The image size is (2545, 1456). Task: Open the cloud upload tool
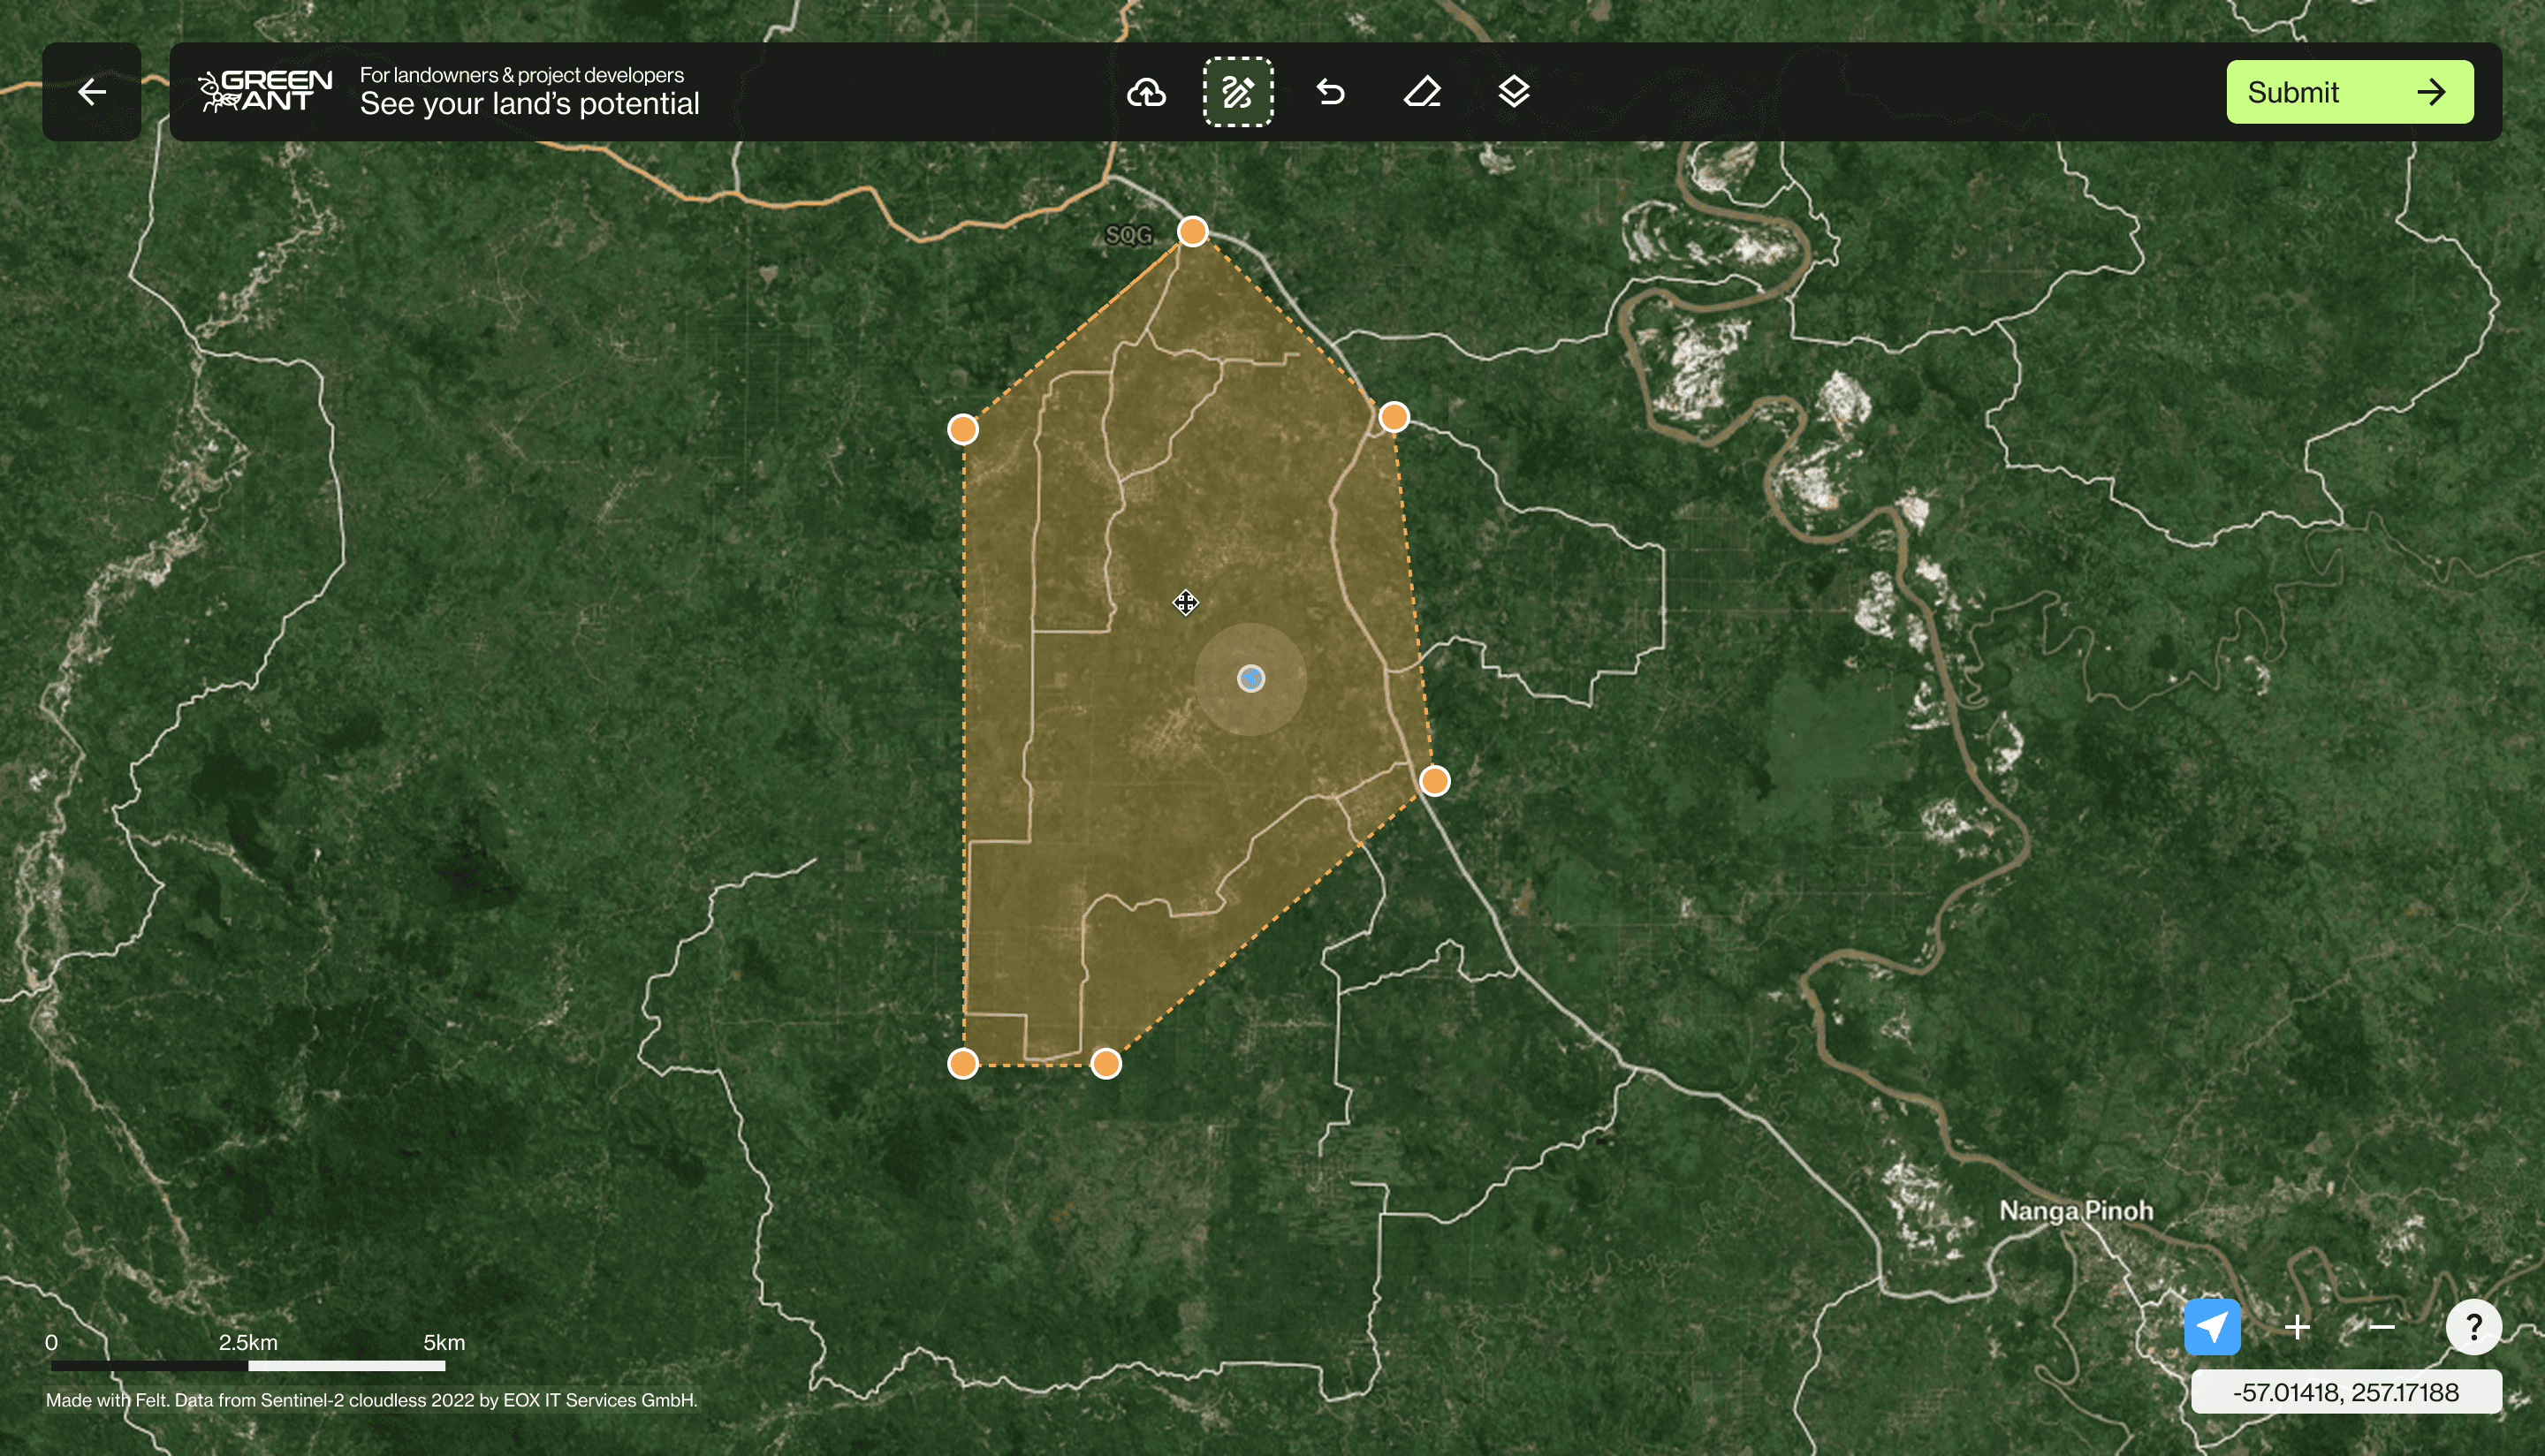[x=1146, y=92]
